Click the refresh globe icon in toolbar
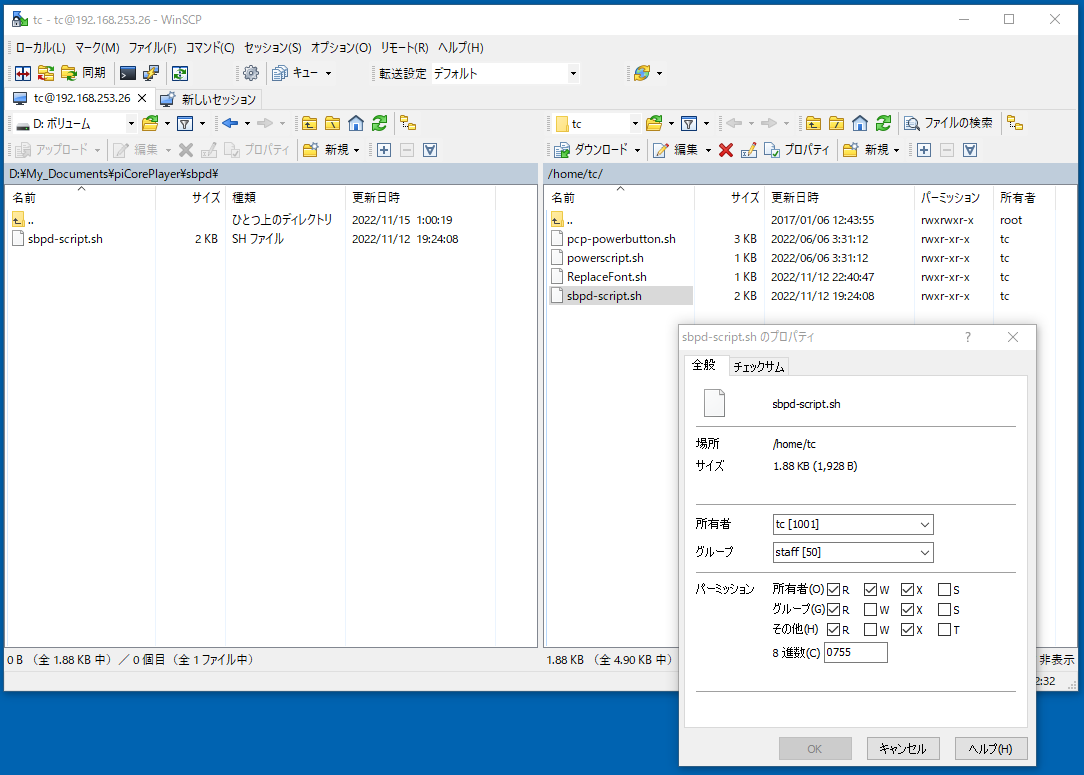The width and height of the screenshot is (1084, 775). point(642,73)
